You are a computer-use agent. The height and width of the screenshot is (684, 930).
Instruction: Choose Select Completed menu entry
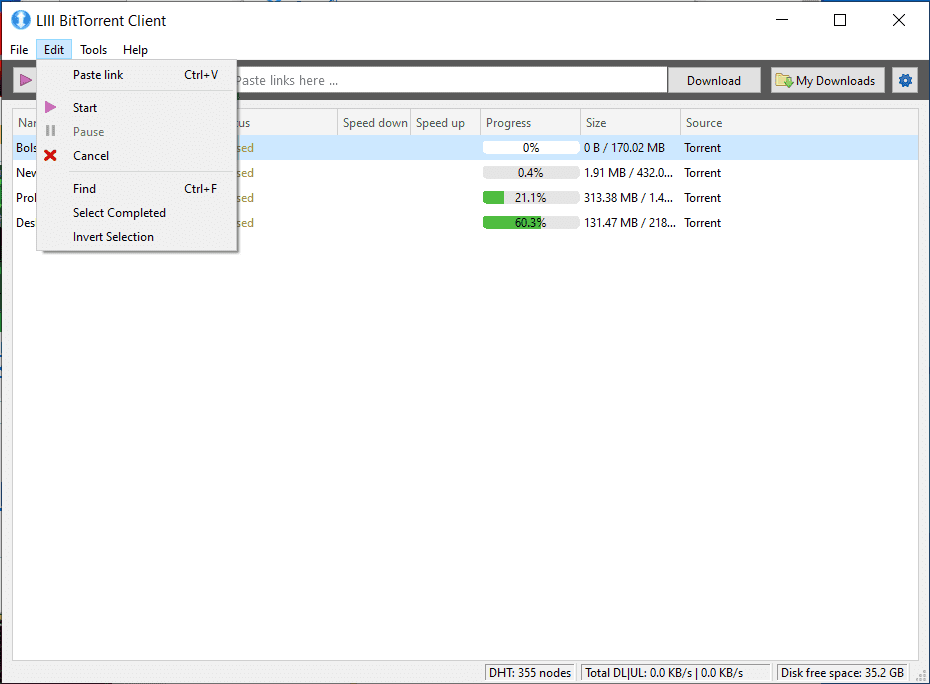[137, 212]
